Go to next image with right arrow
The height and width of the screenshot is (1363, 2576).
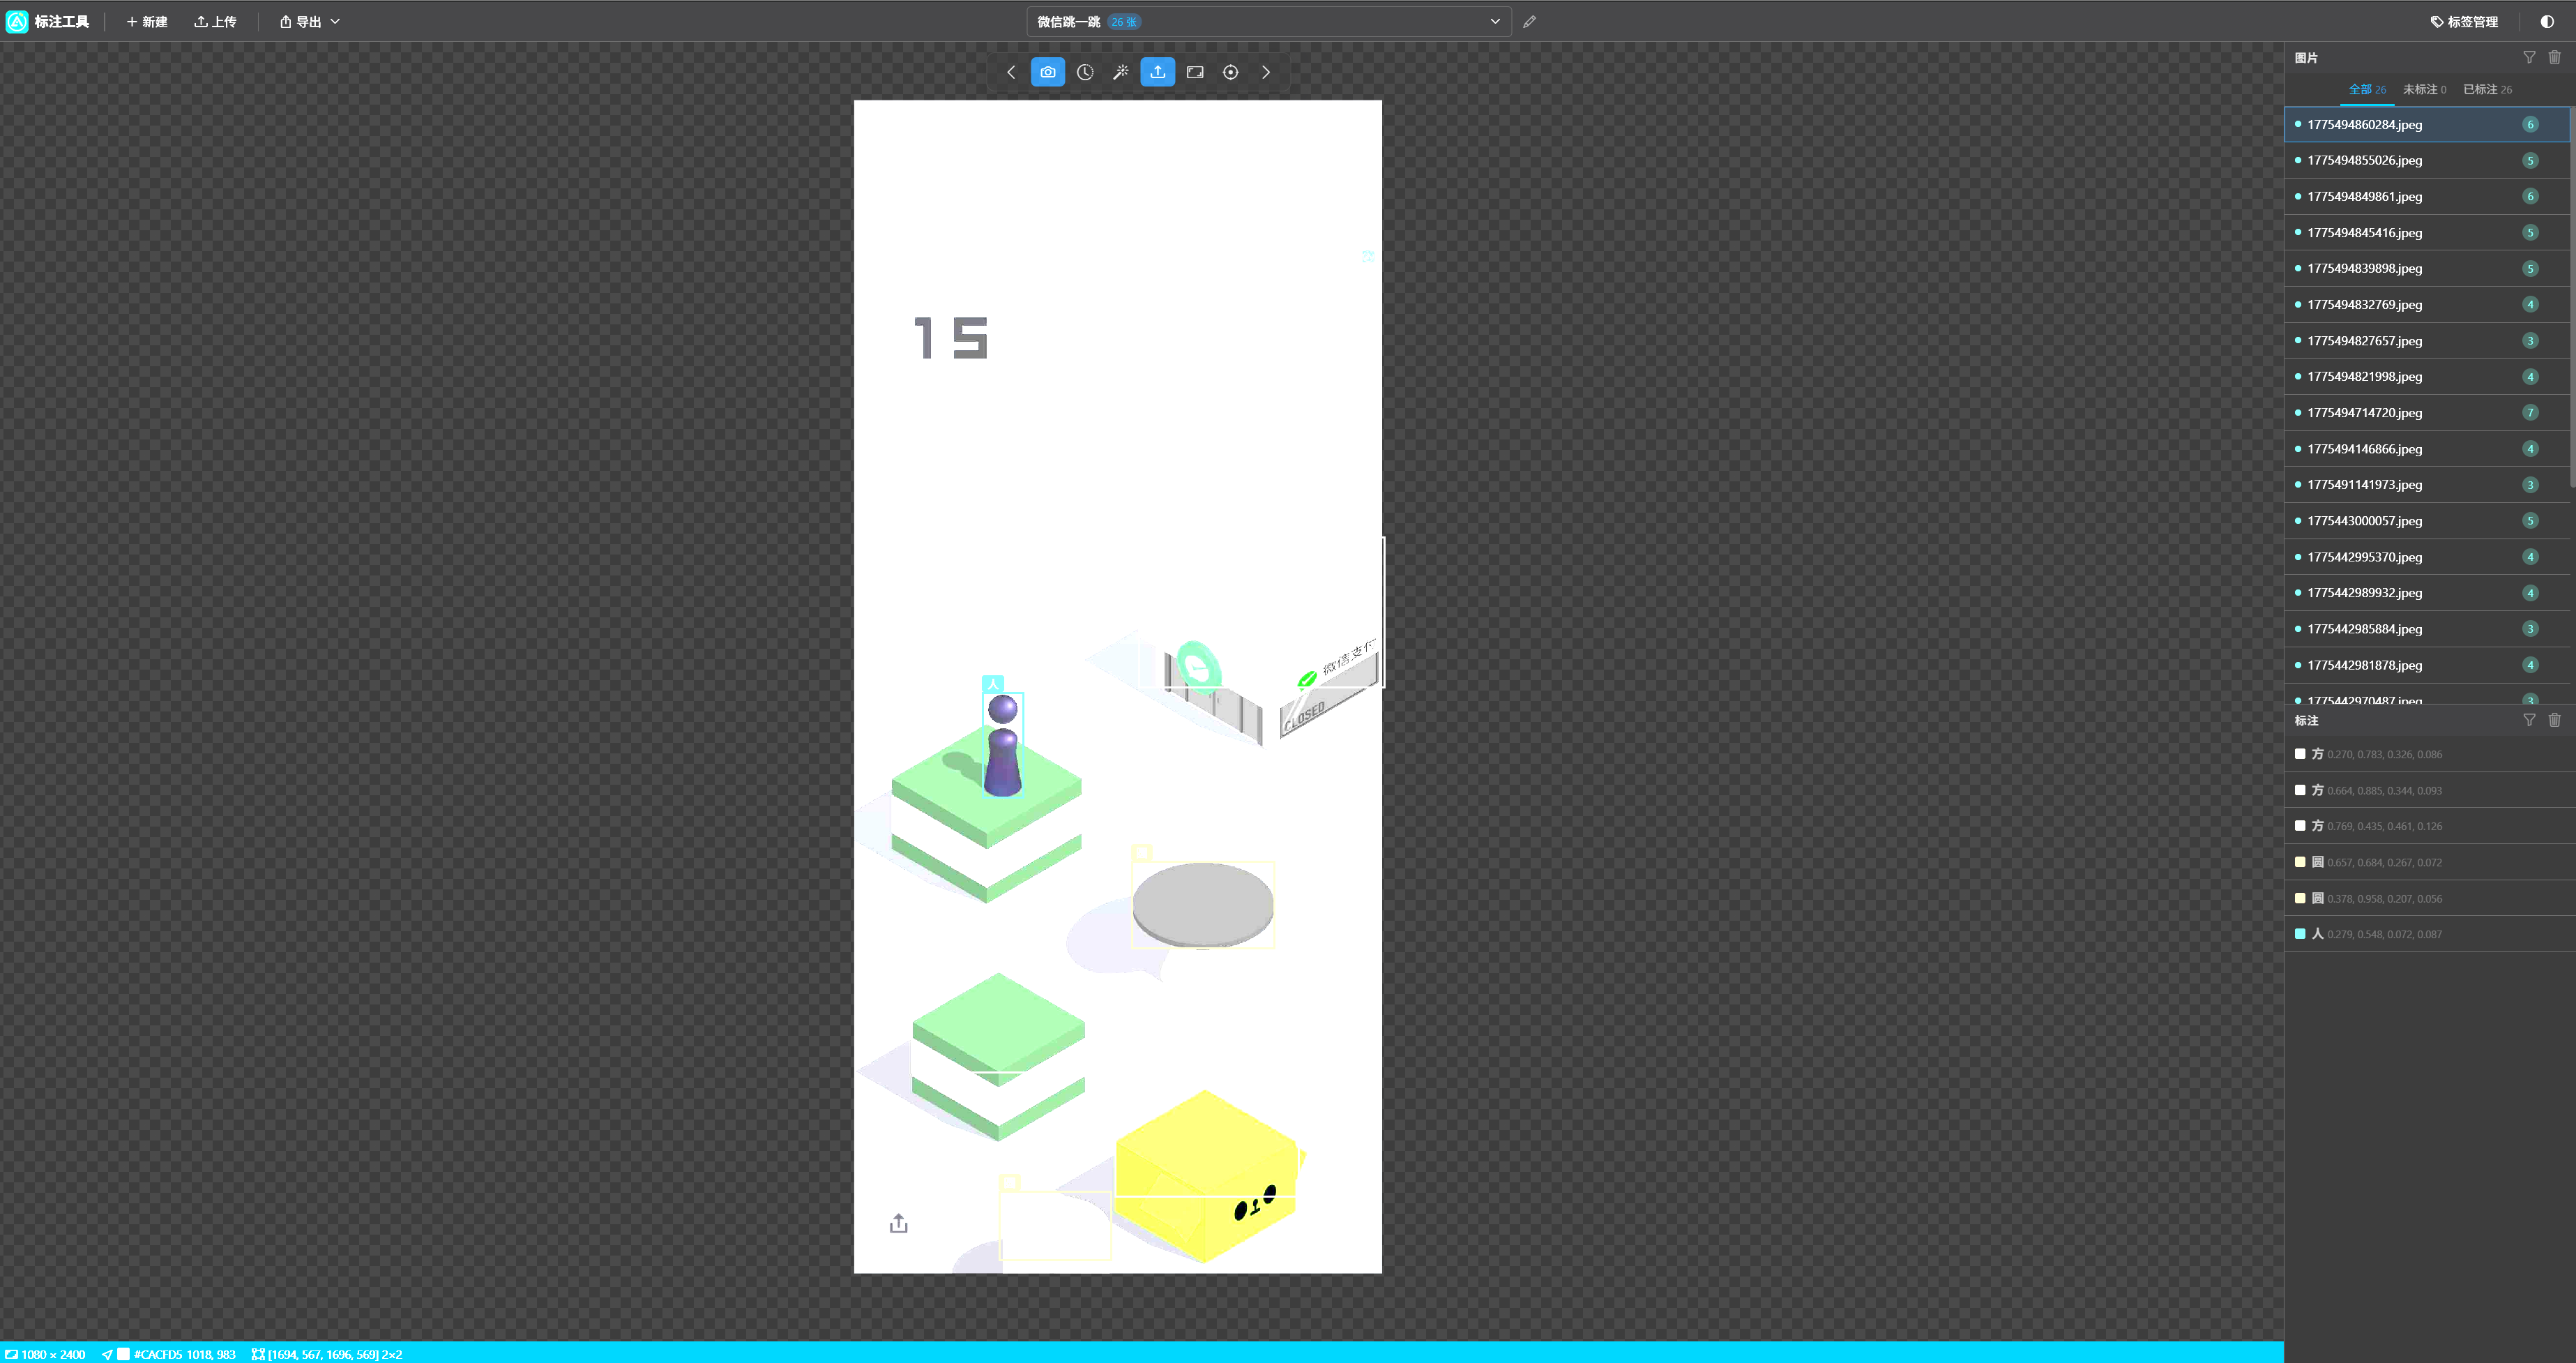(1266, 72)
